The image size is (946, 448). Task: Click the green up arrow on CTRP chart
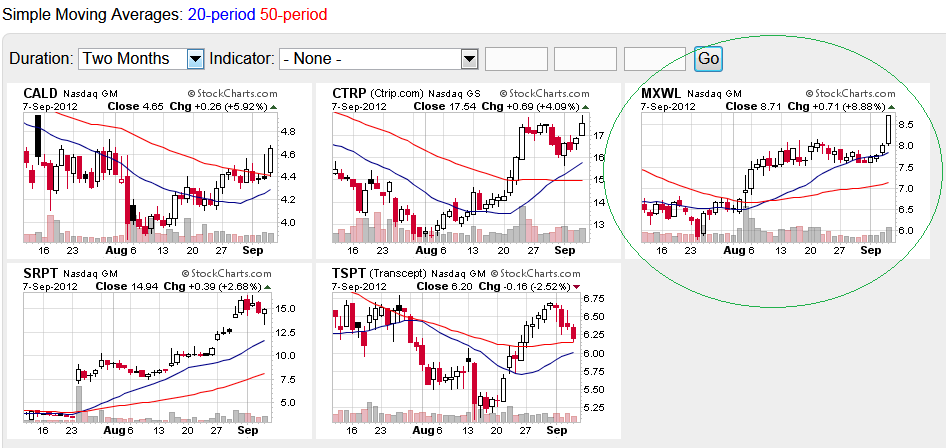pos(586,107)
